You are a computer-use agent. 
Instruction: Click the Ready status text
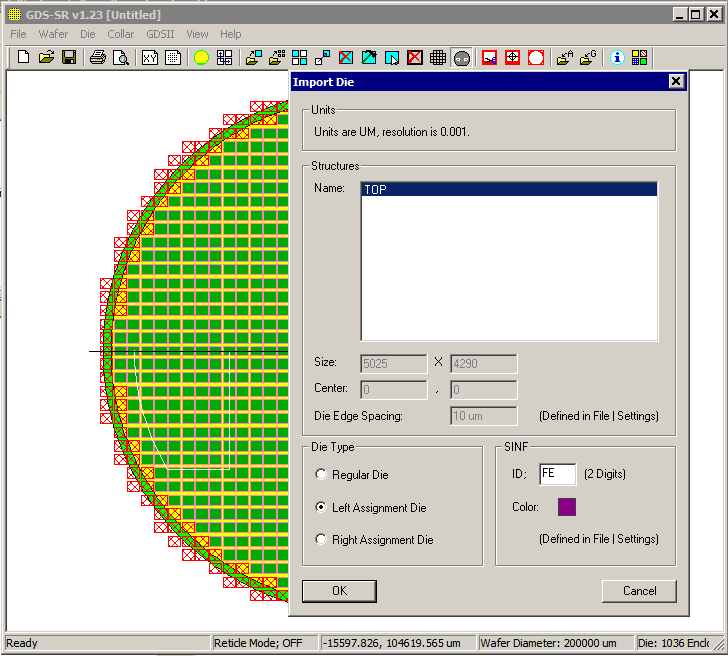pos(22,643)
